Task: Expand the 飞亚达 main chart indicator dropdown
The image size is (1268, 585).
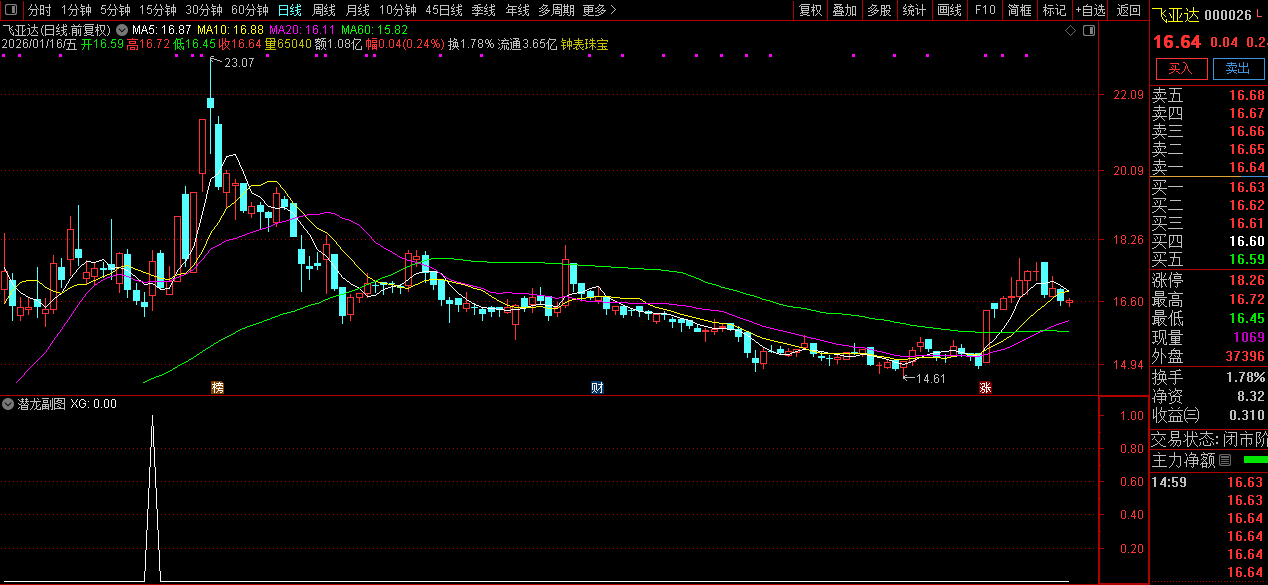Action: (x=123, y=30)
